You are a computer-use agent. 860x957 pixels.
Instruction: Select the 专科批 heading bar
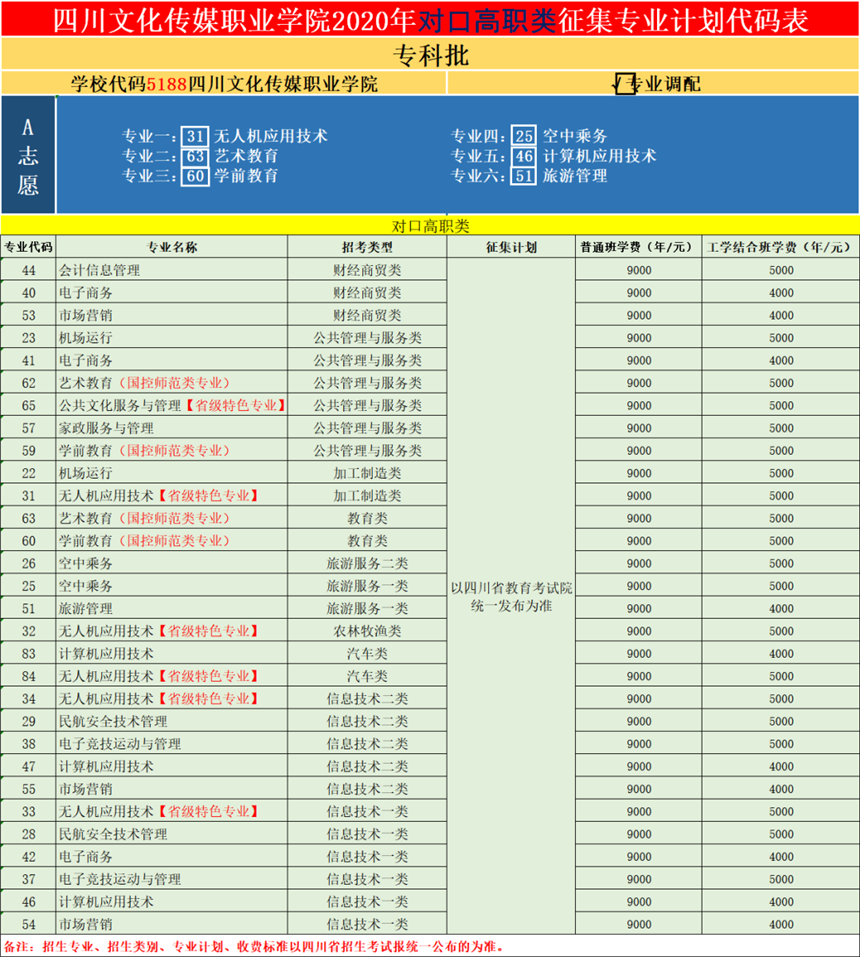tap(430, 56)
